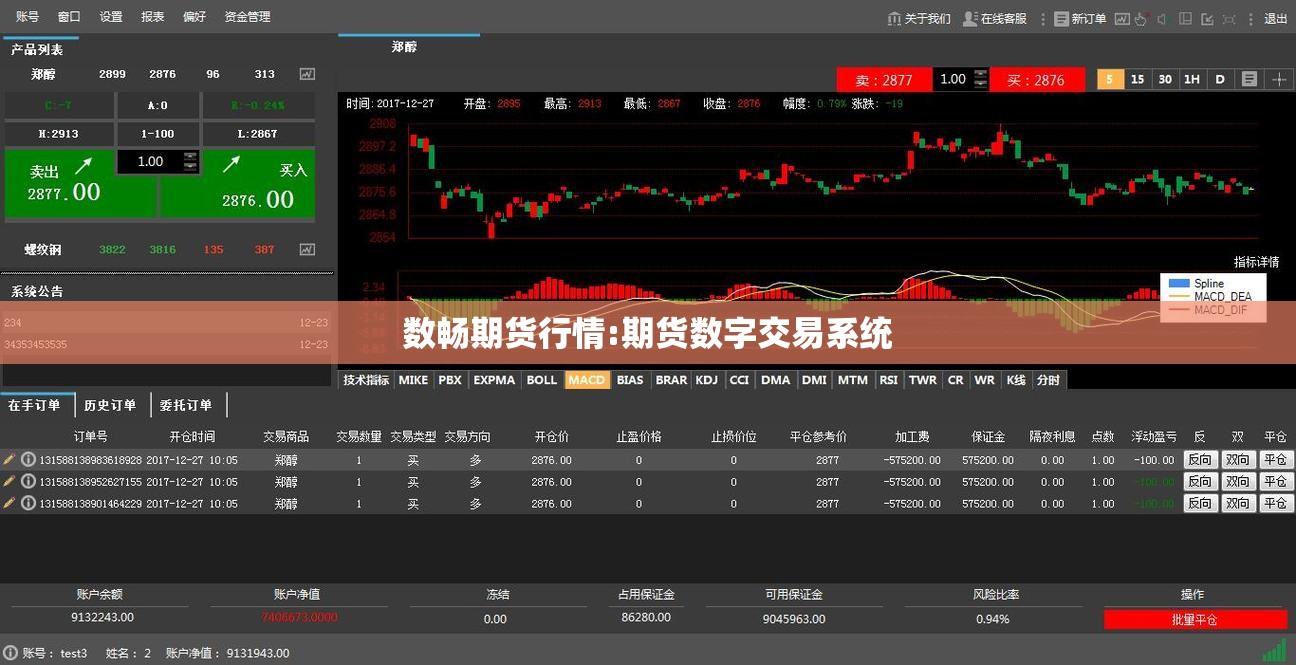Click 双向 on the second order row
This screenshot has height=665, width=1296.
tap(1238, 482)
